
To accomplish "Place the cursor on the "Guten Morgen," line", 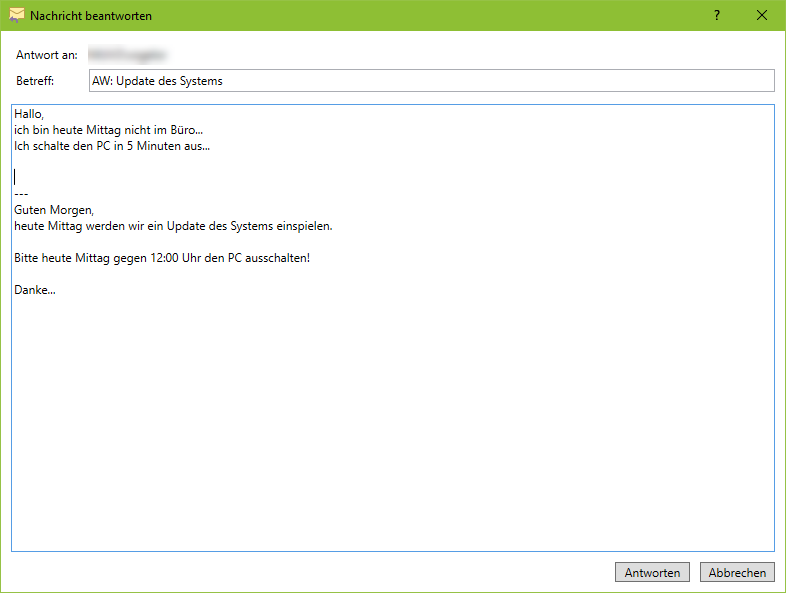I will point(53,210).
